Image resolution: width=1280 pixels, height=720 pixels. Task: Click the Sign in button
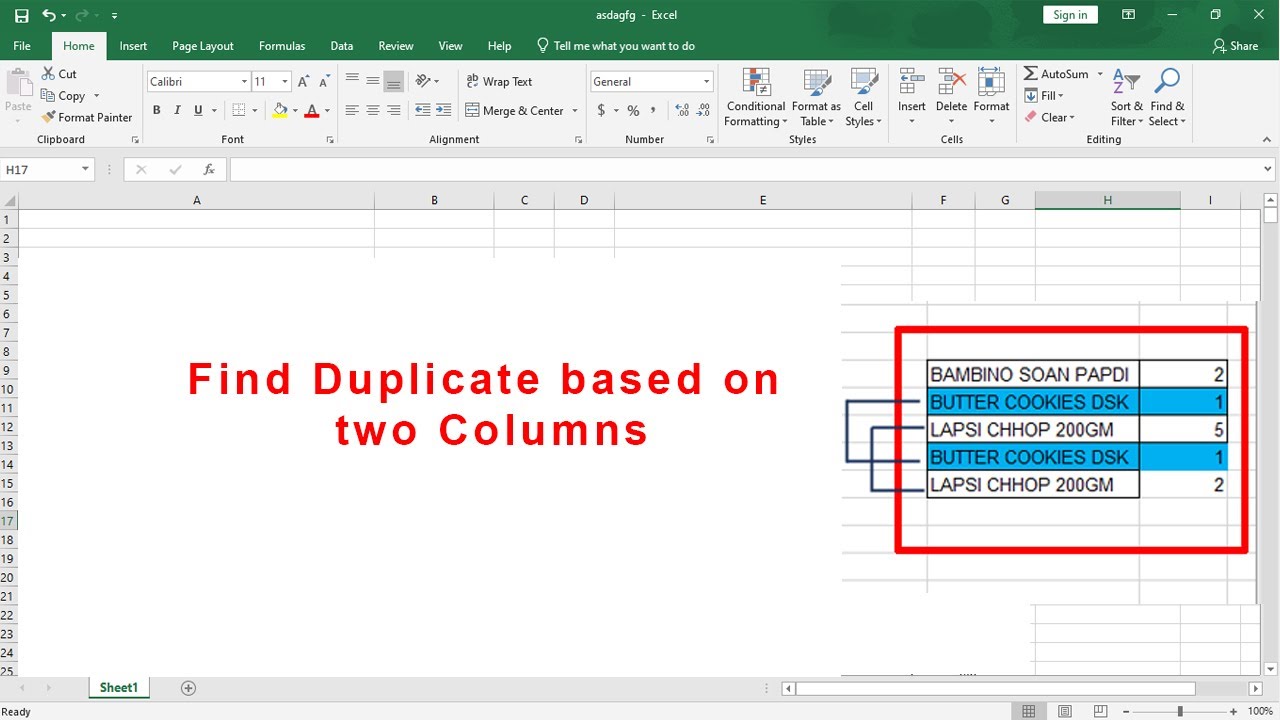(1070, 15)
